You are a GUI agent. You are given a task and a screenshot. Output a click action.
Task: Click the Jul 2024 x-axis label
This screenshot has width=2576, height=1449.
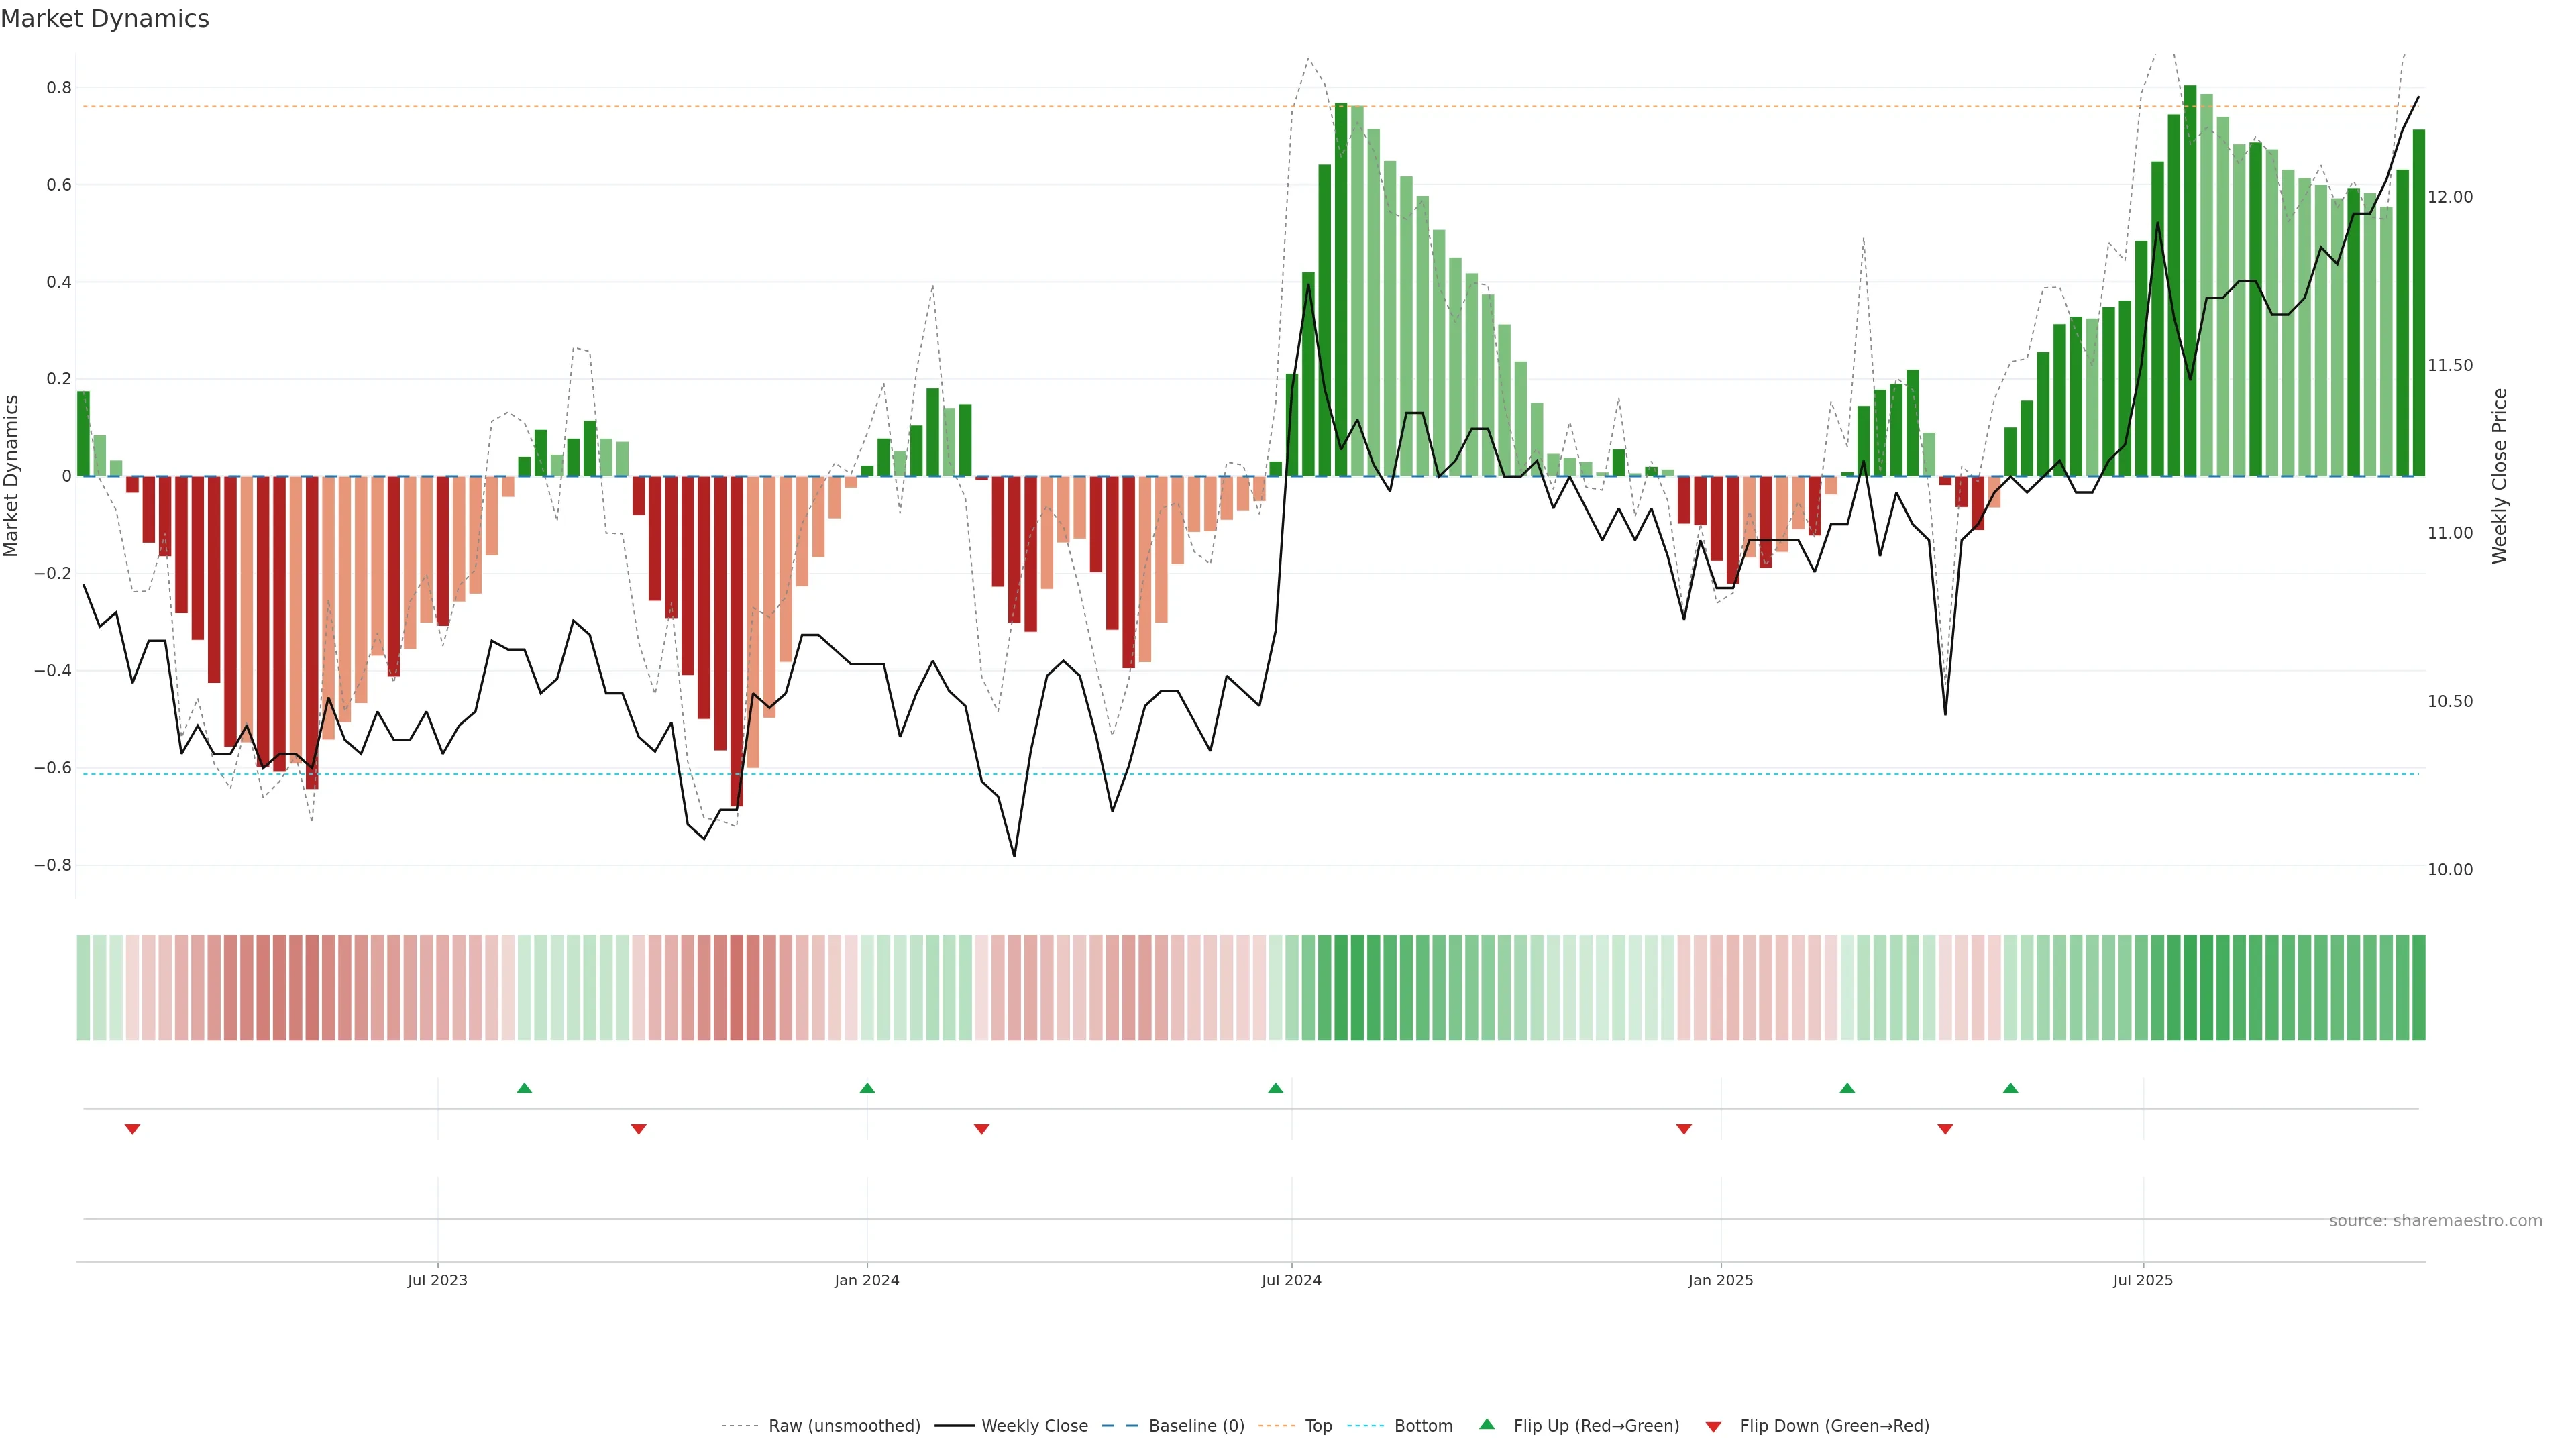click(1291, 1280)
